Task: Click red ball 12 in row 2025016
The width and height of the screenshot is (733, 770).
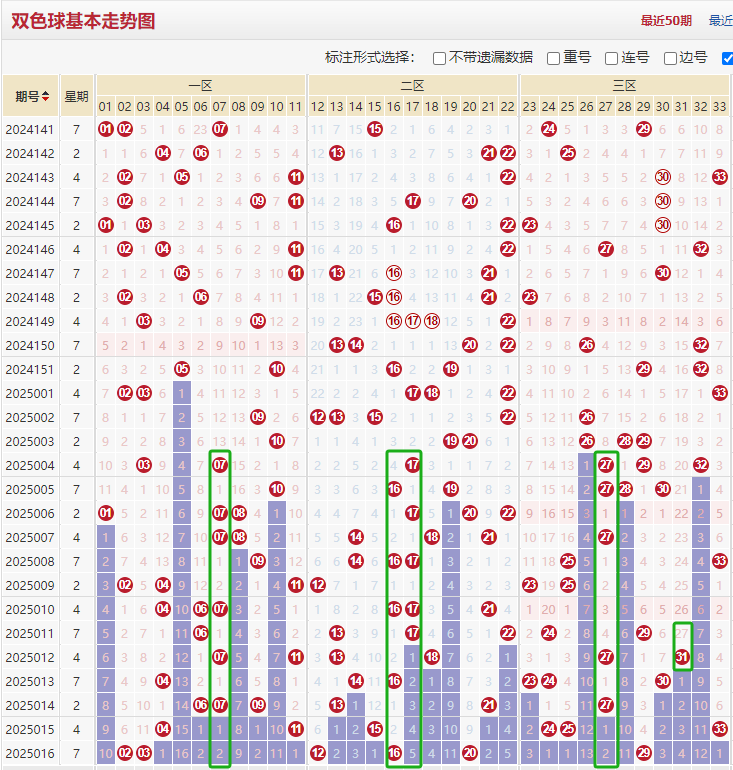Action: point(318,753)
